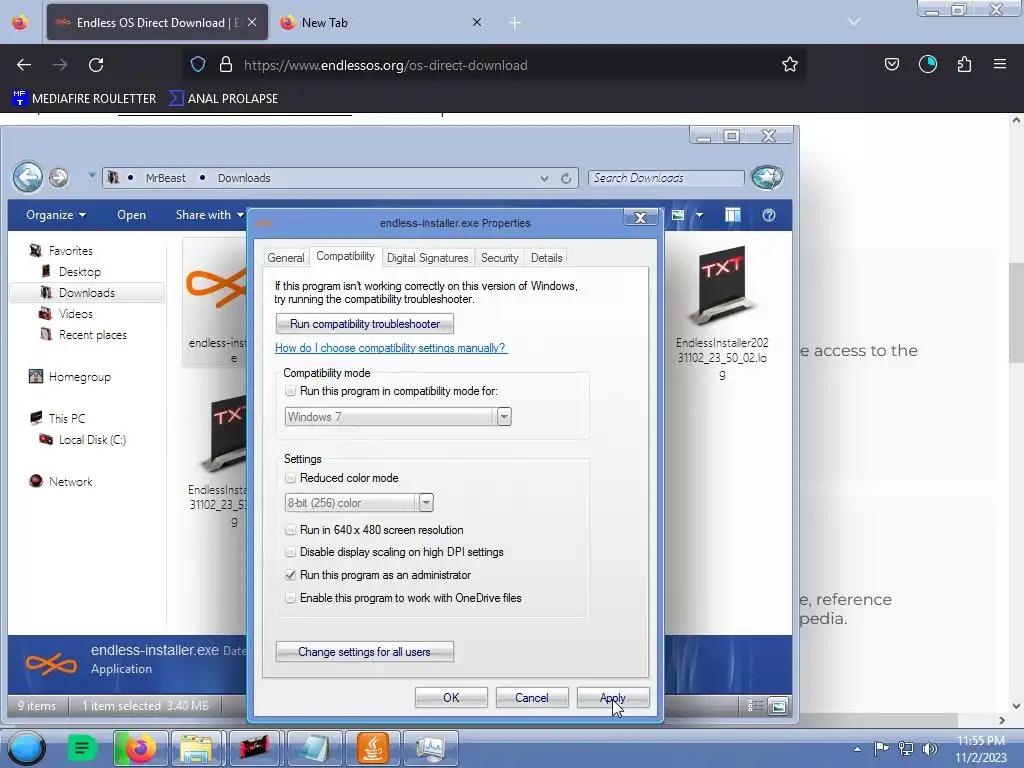Image resolution: width=1024 pixels, height=768 pixels.
Task: Open view options dropdown arrow in Explorer
Action: [x=699, y=216]
